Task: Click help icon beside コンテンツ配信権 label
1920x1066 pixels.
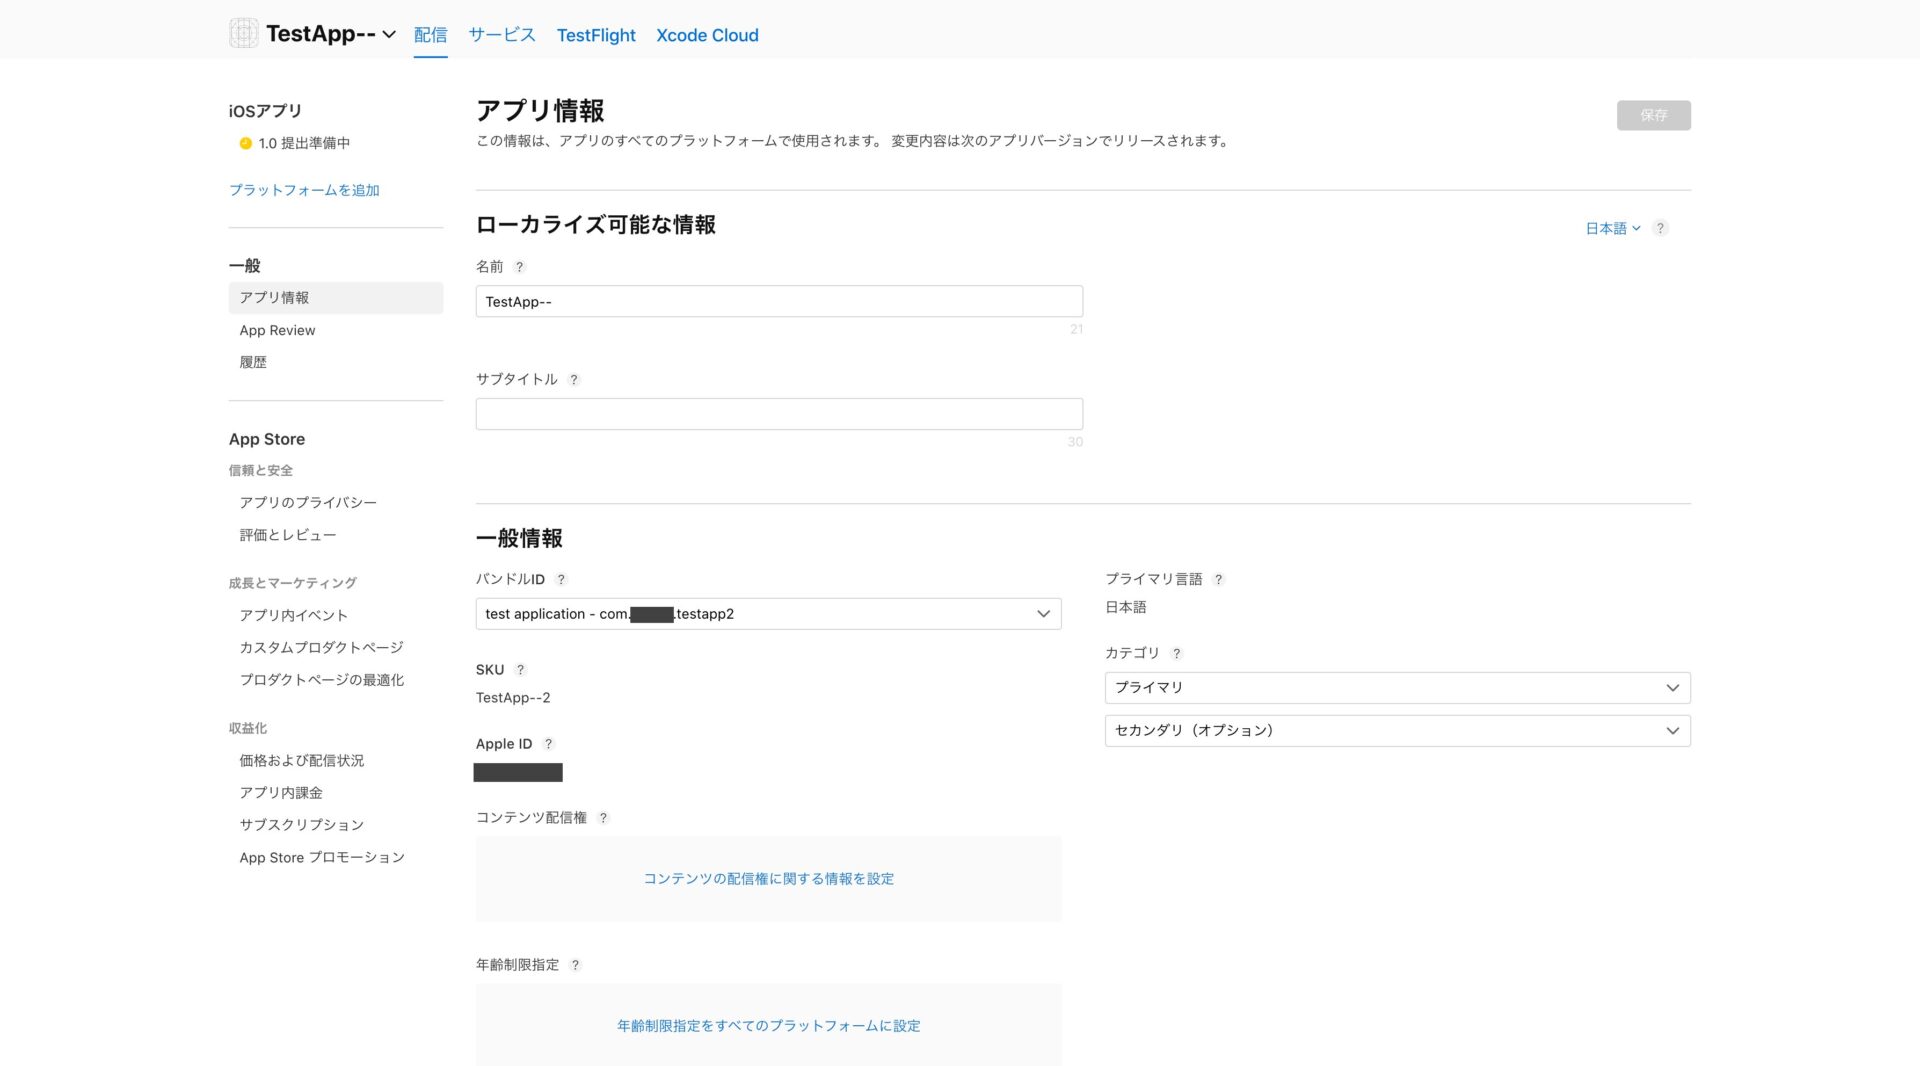Action: (603, 818)
